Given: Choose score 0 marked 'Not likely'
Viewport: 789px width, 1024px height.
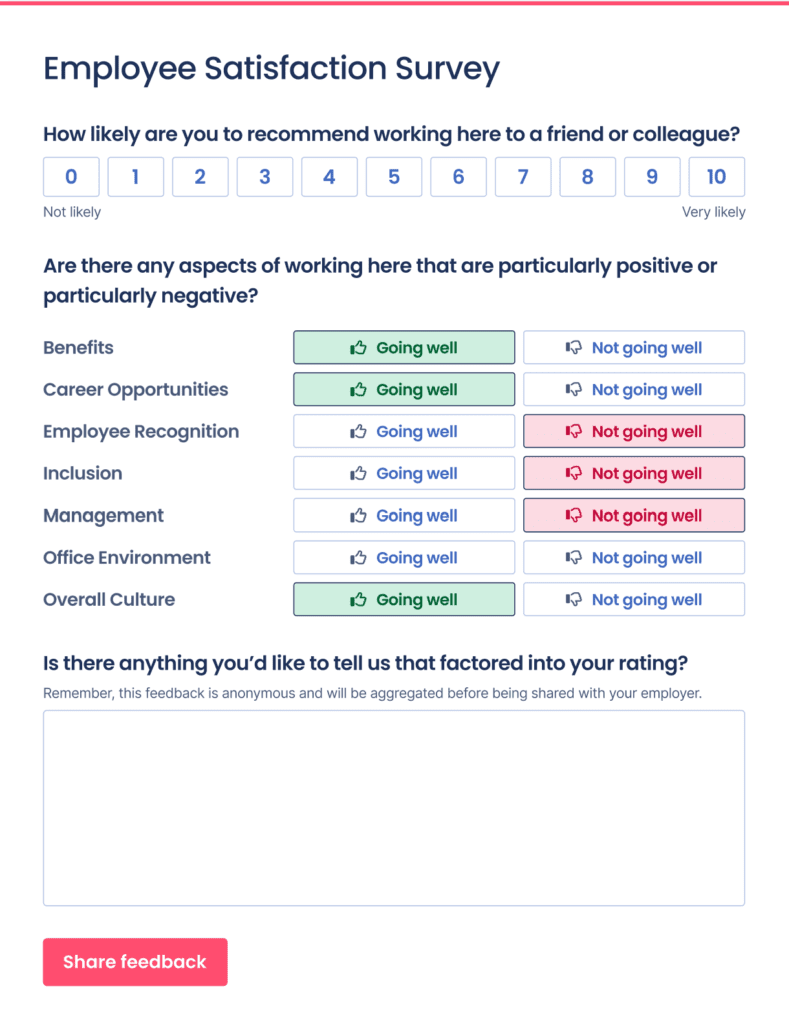Looking at the screenshot, I should coord(71,176).
